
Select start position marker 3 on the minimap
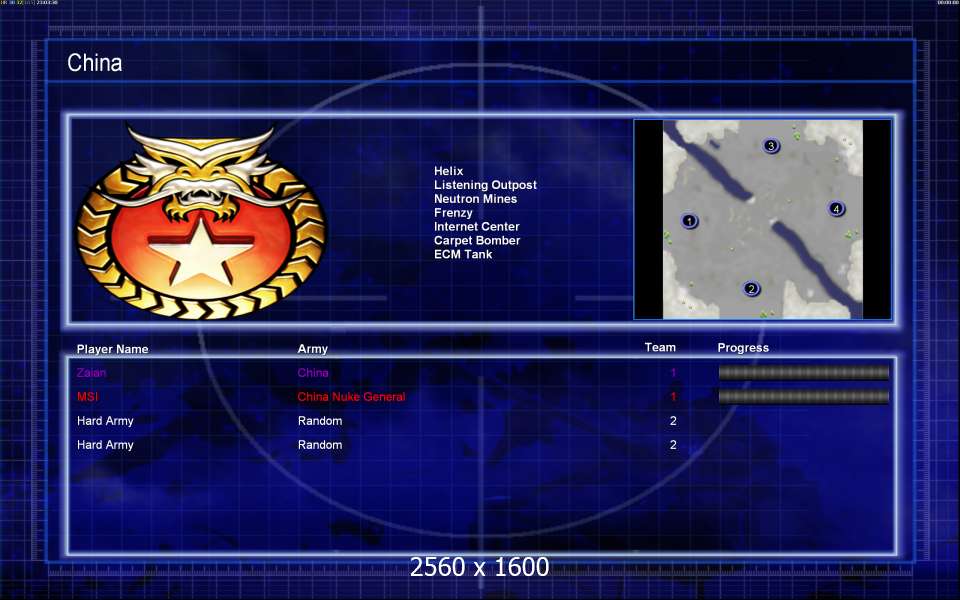pos(771,146)
